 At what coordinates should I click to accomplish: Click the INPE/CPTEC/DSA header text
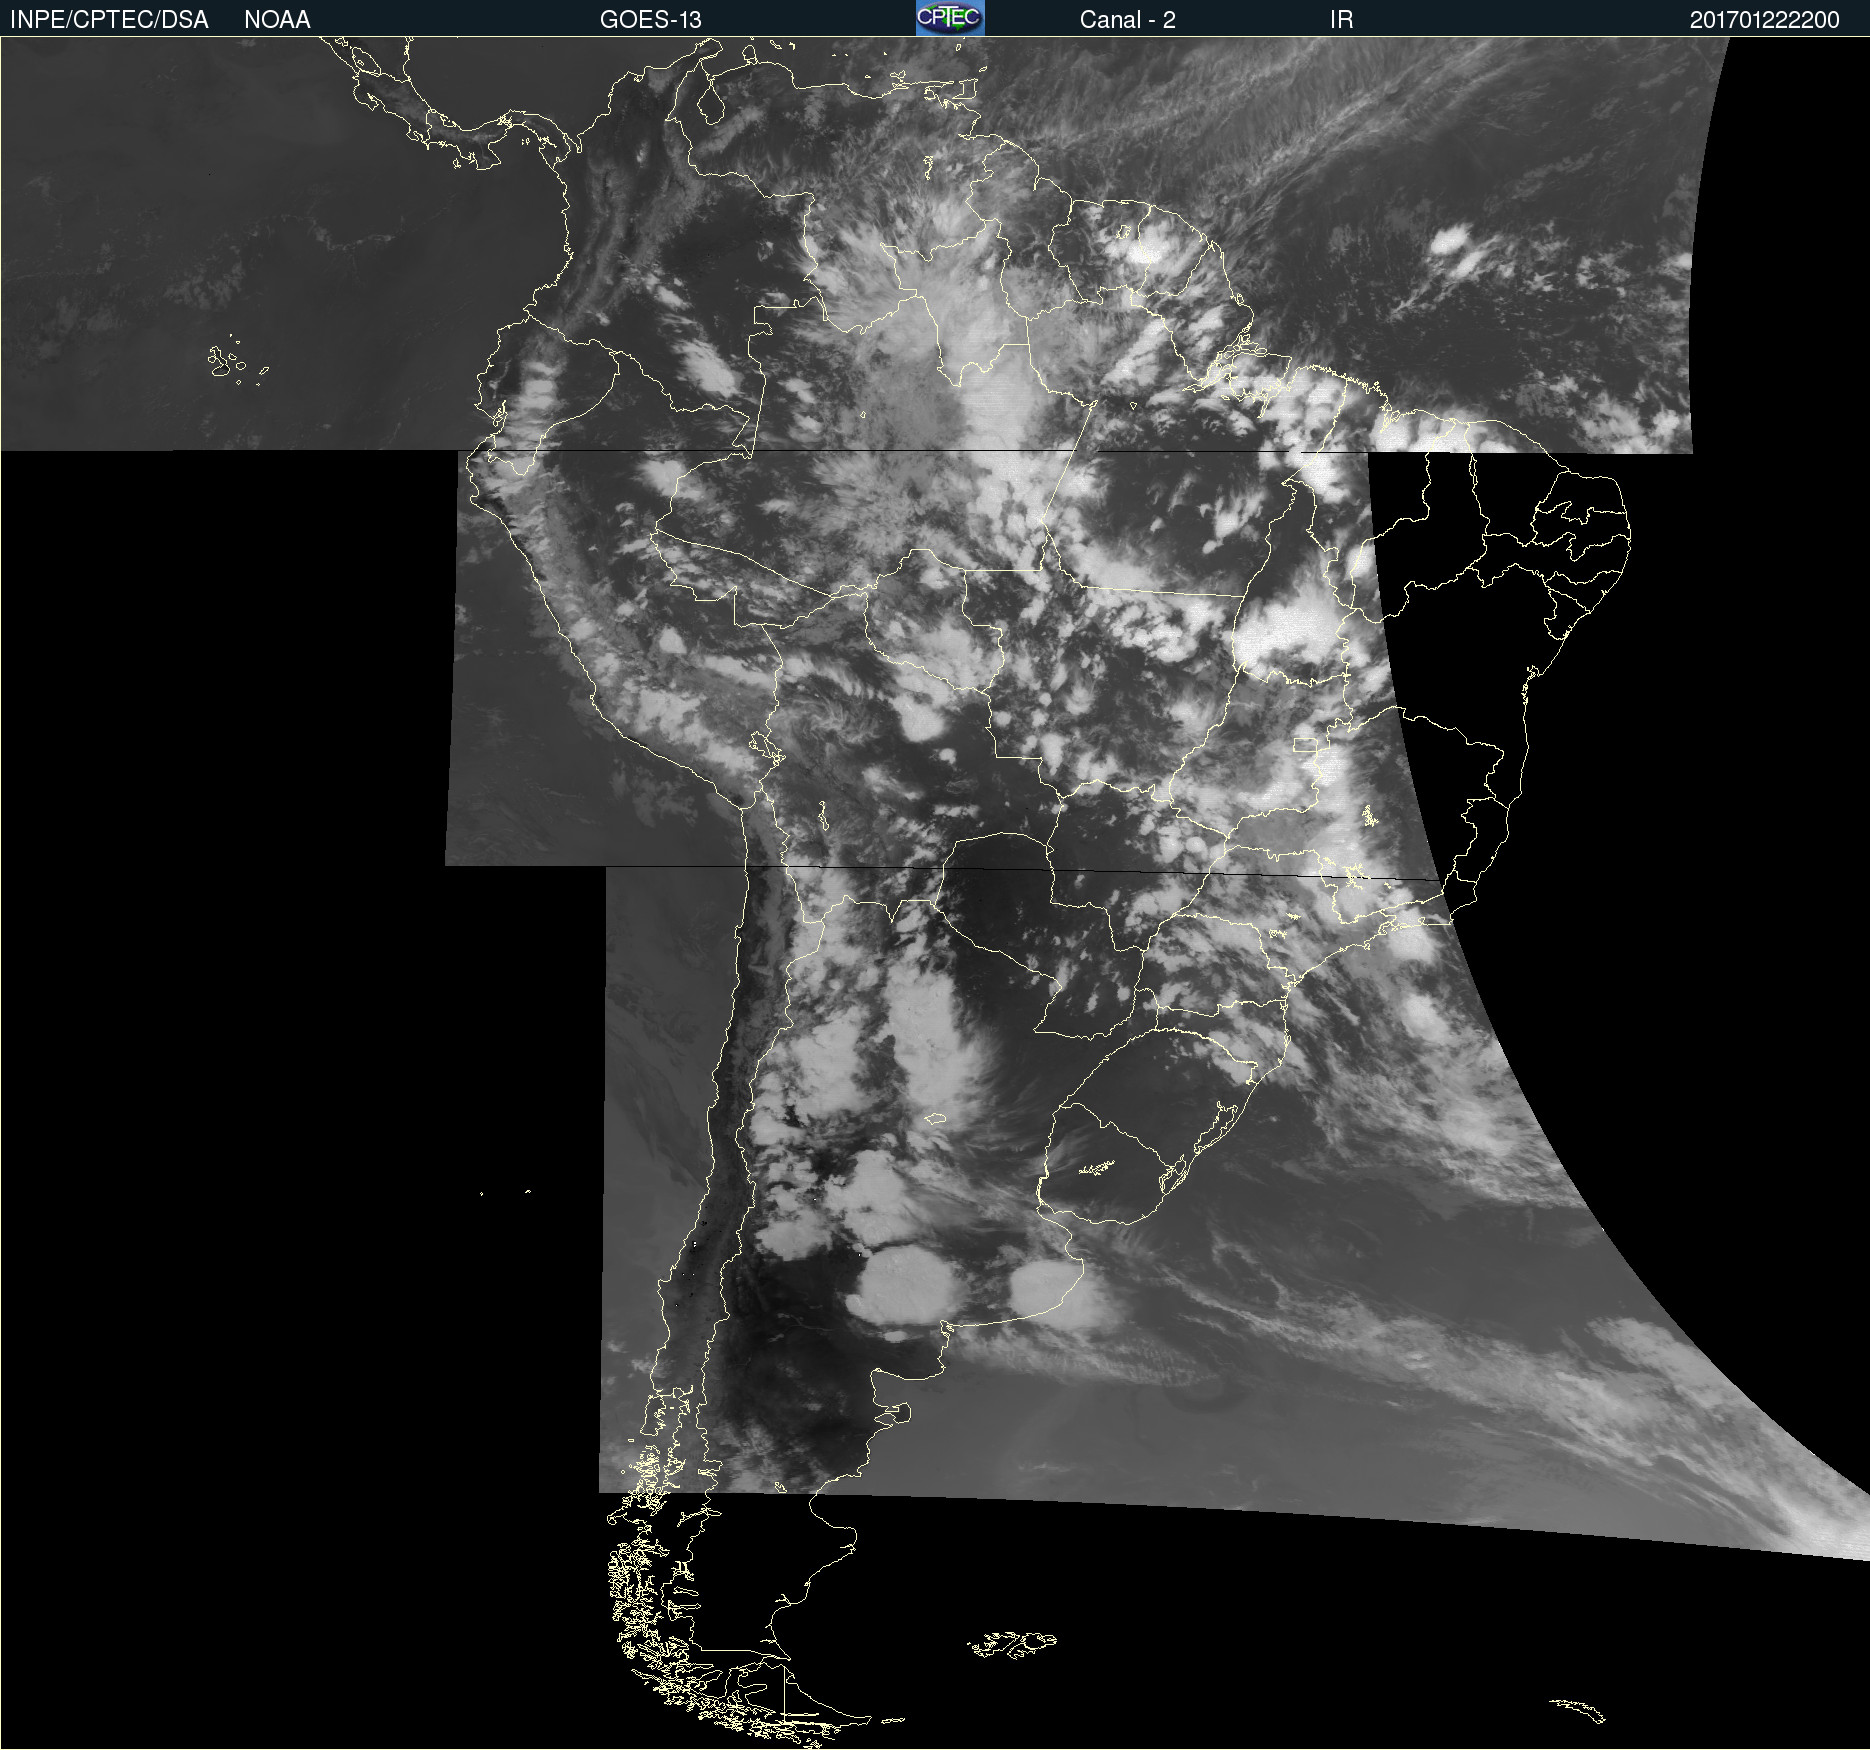(109, 20)
